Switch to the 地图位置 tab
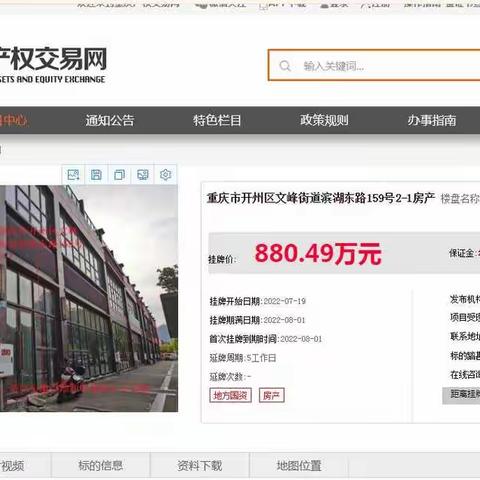 pos(299,465)
